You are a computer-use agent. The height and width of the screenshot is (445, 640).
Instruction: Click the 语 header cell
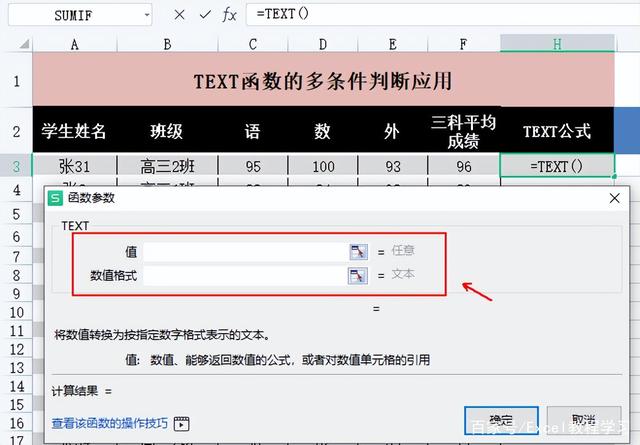click(x=253, y=131)
